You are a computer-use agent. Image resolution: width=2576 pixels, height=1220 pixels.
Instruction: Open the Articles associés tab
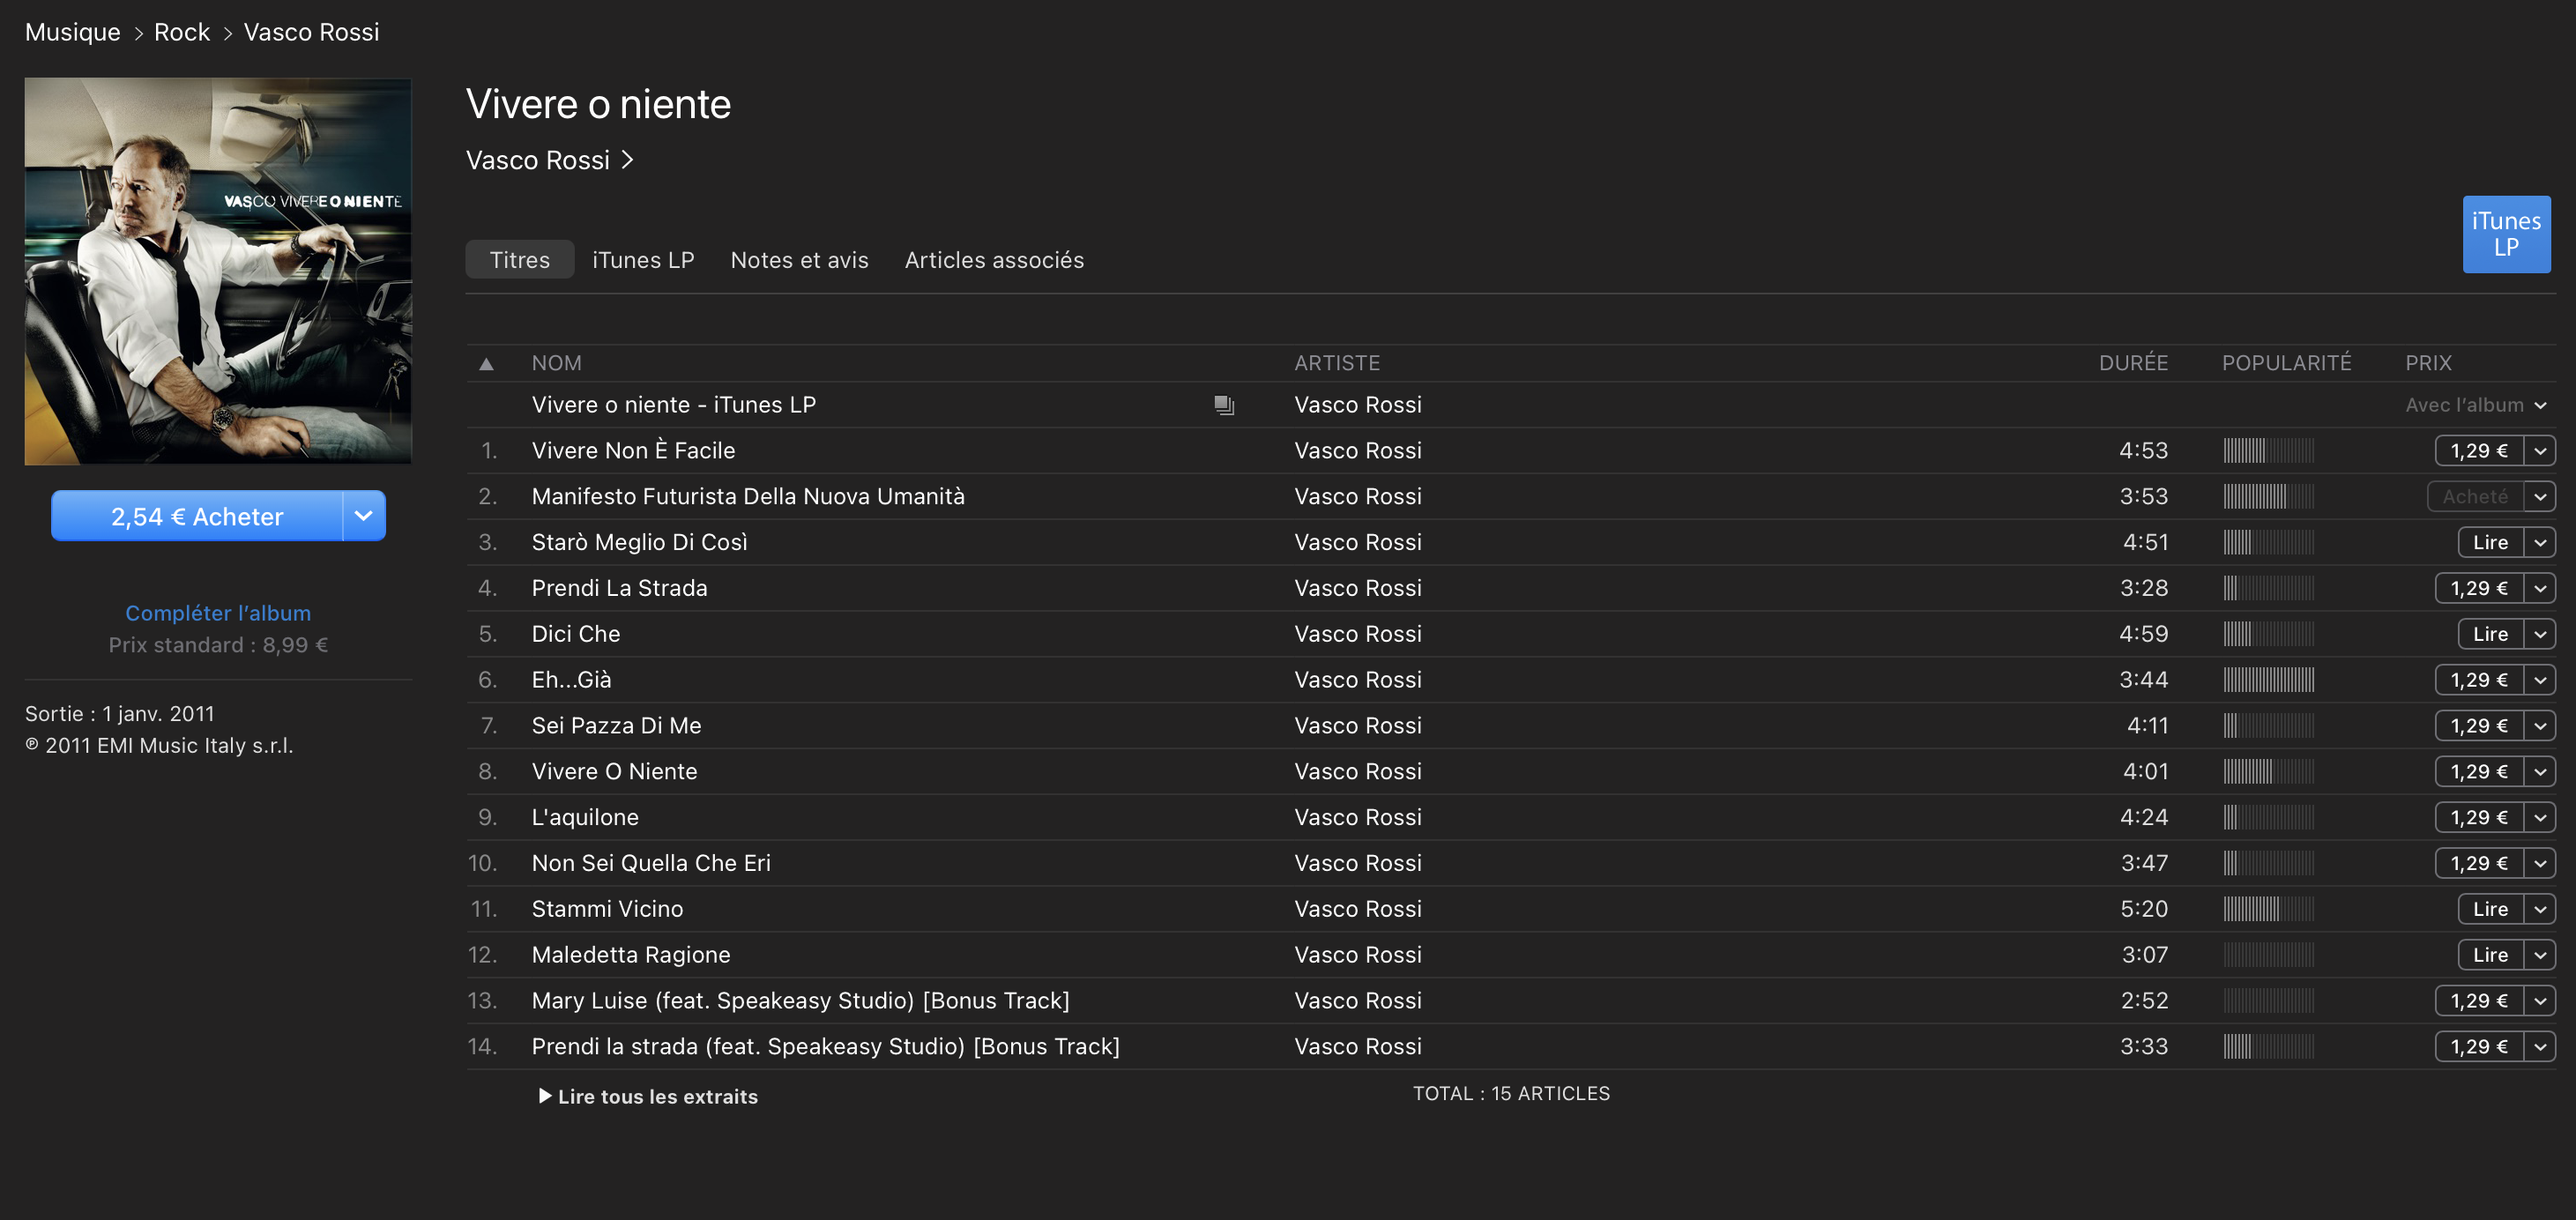[x=994, y=260]
